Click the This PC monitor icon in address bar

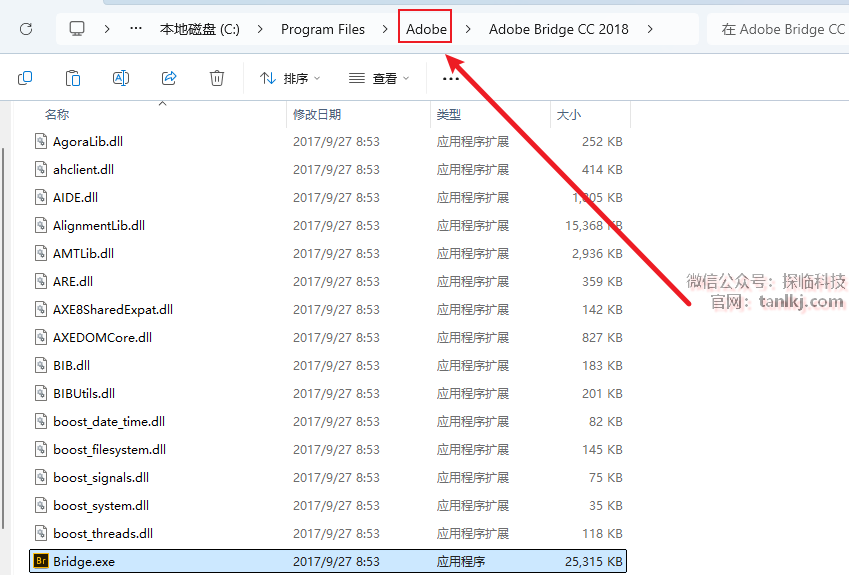click(77, 29)
